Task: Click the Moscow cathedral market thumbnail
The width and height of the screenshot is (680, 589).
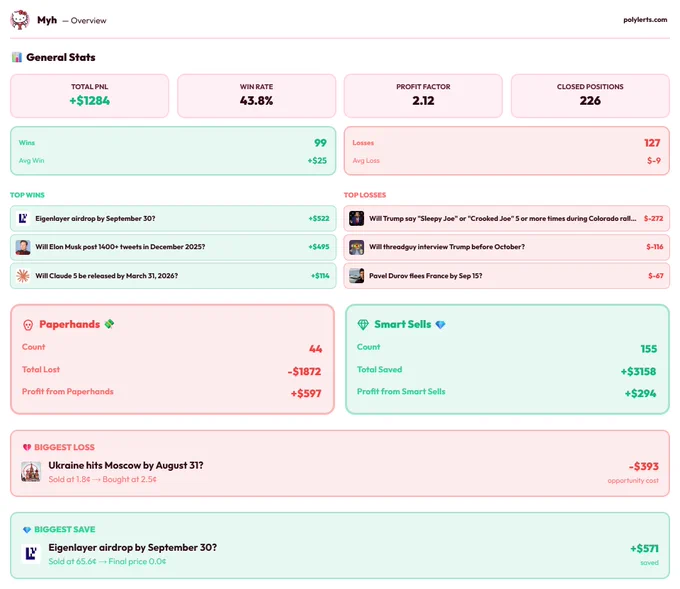Action: coord(31,472)
